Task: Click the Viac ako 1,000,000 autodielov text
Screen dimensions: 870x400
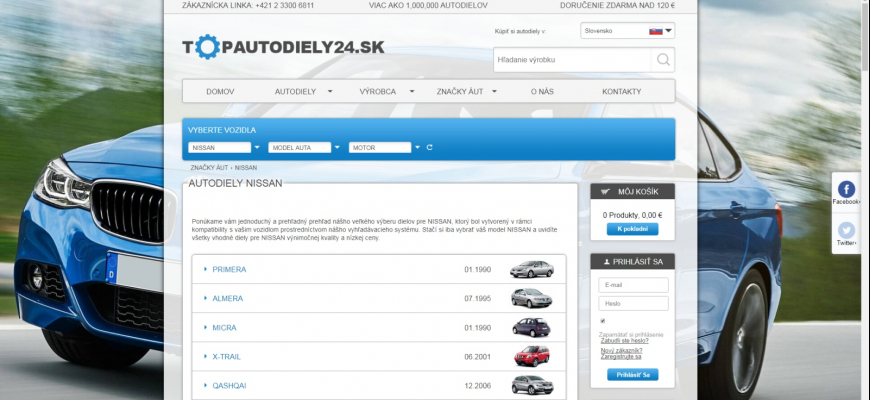Action: (428, 6)
